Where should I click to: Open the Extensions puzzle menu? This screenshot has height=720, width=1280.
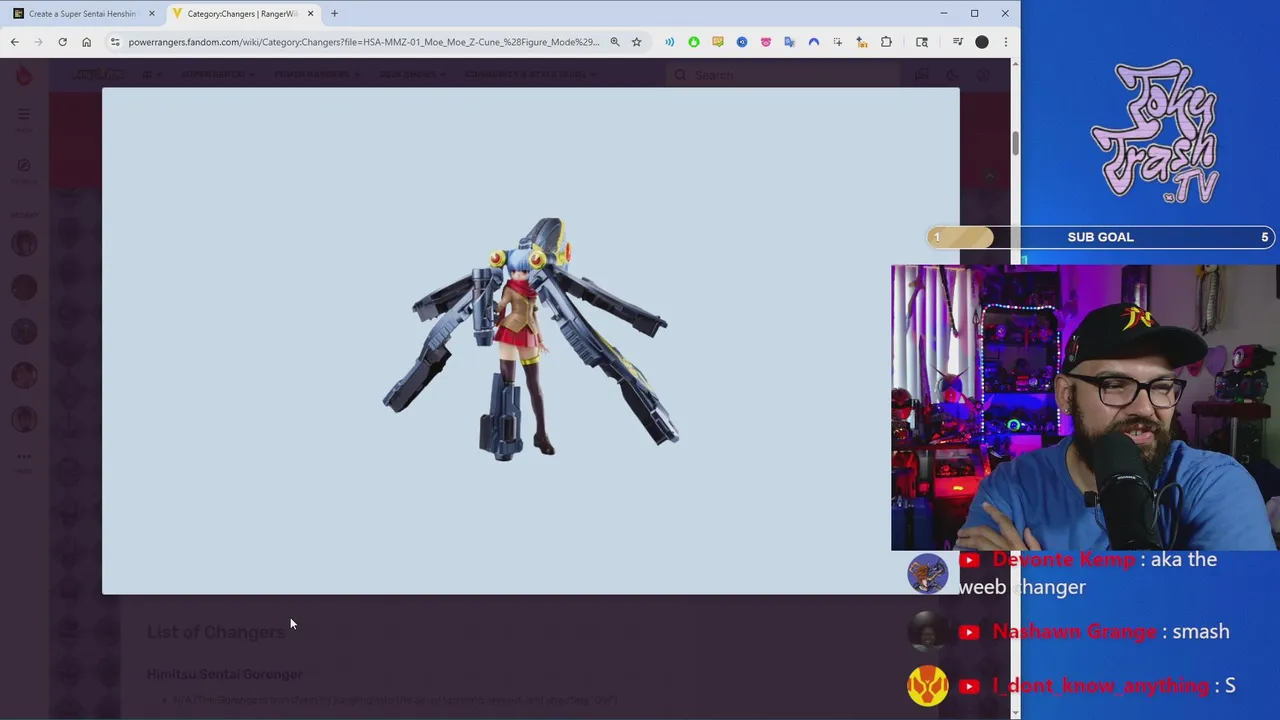pos(886,42)
